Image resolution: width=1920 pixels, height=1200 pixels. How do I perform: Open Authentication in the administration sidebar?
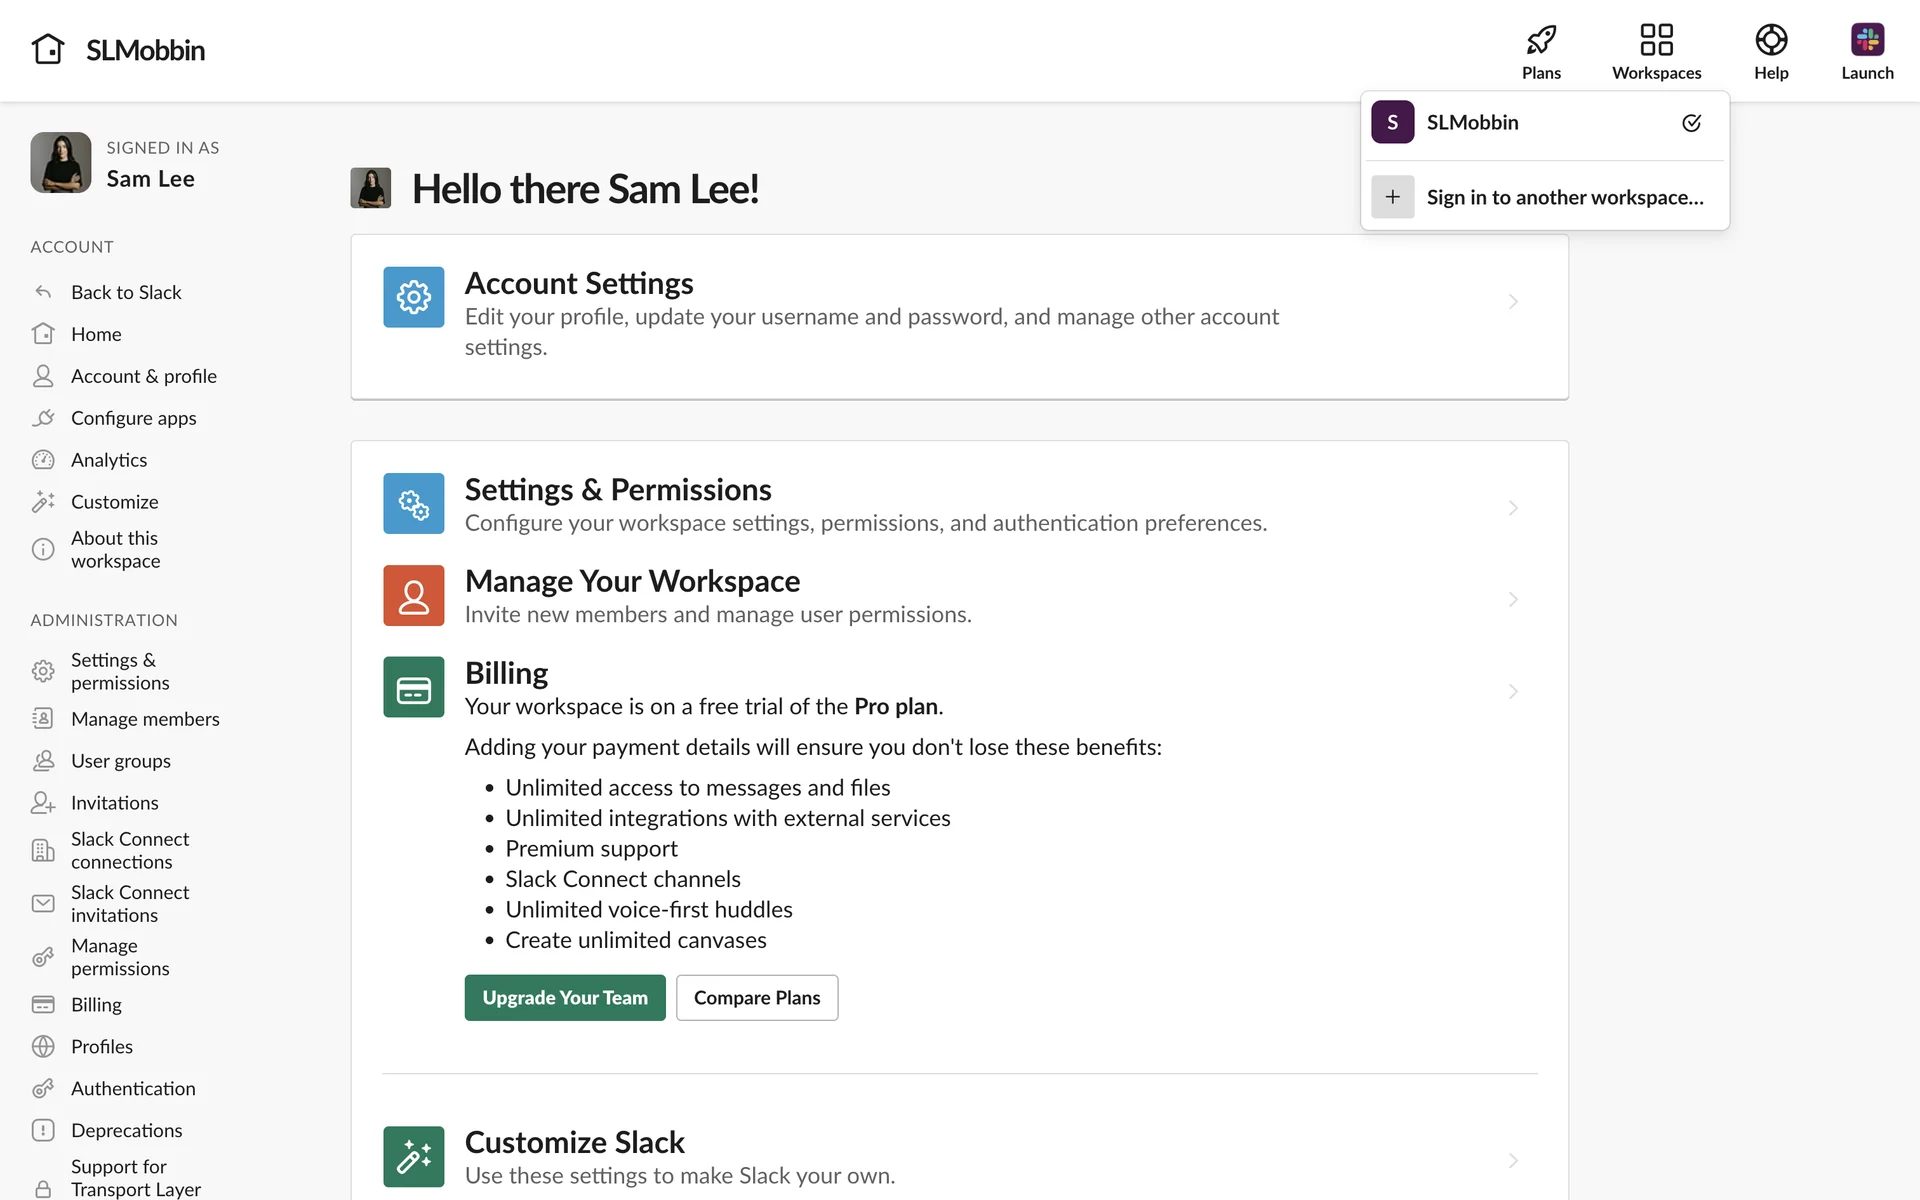pyautogui.click(x=133, y=1088)
